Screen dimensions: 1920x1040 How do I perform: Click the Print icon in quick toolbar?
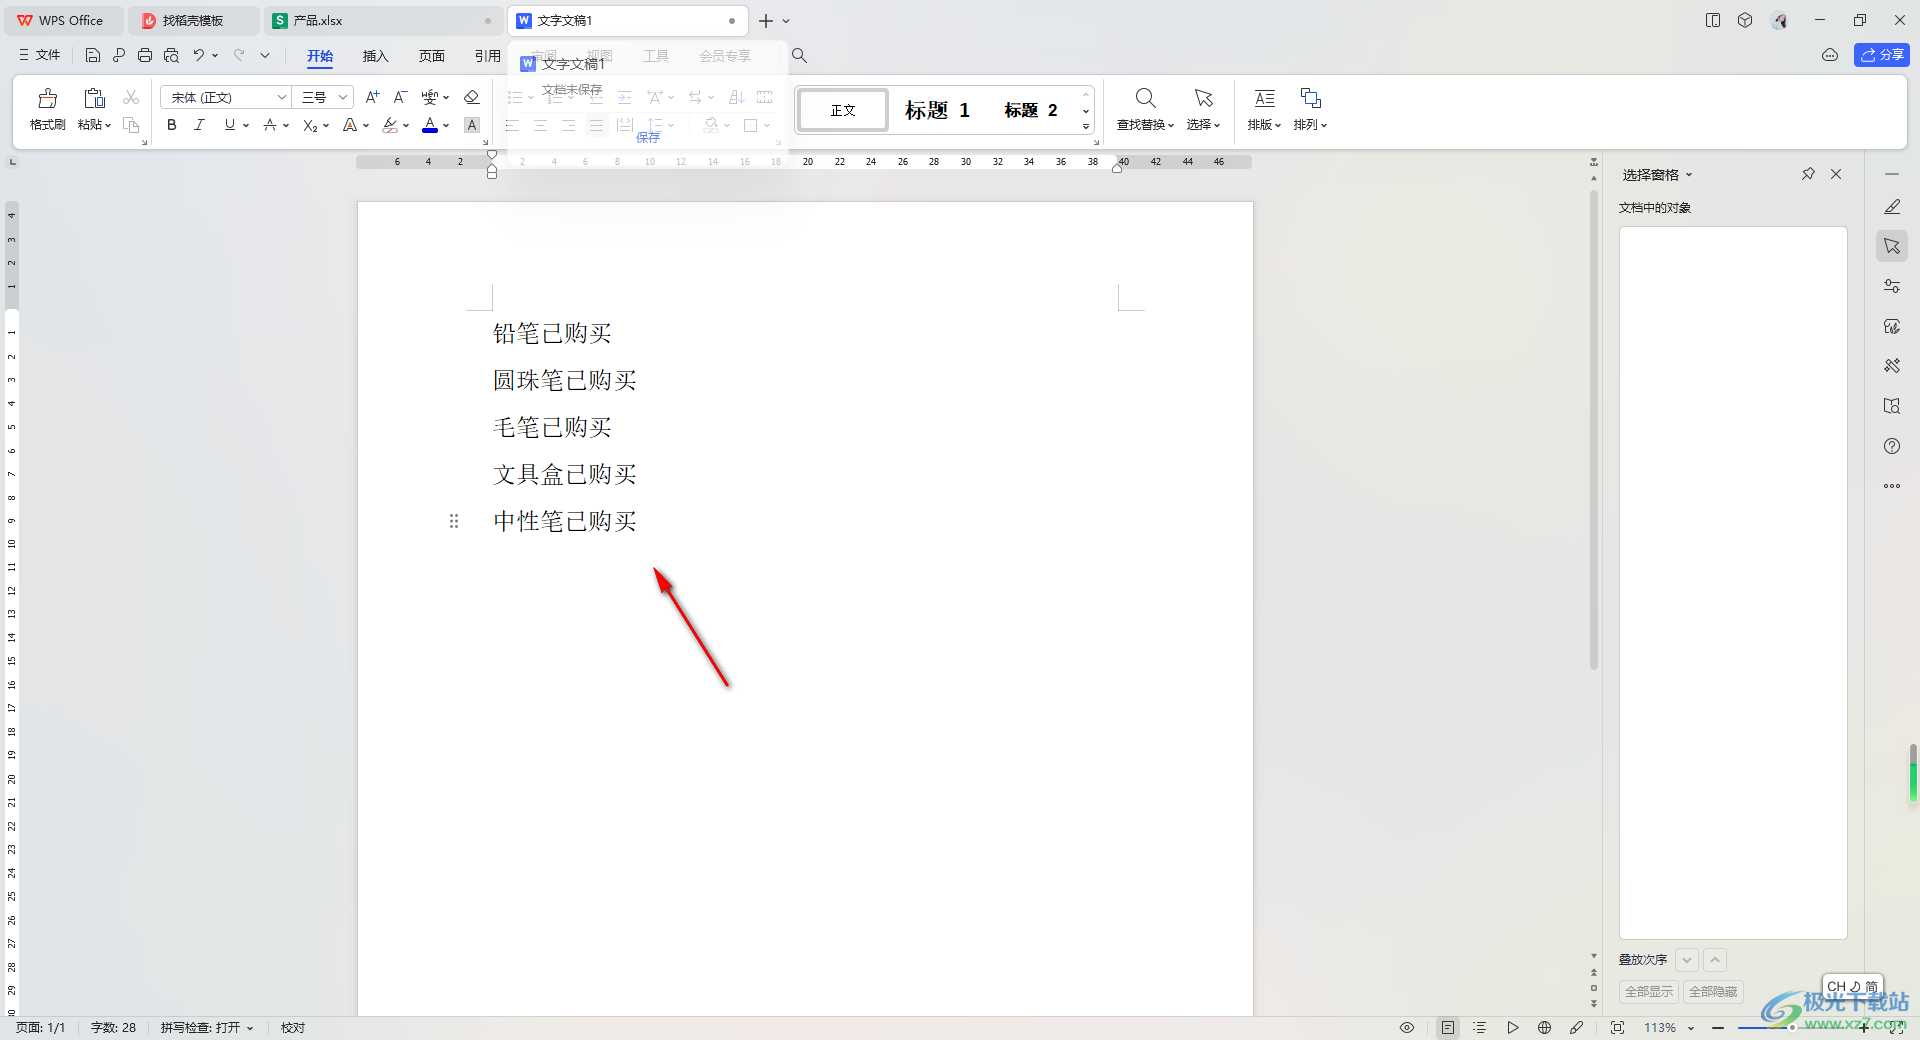point(145,56)
